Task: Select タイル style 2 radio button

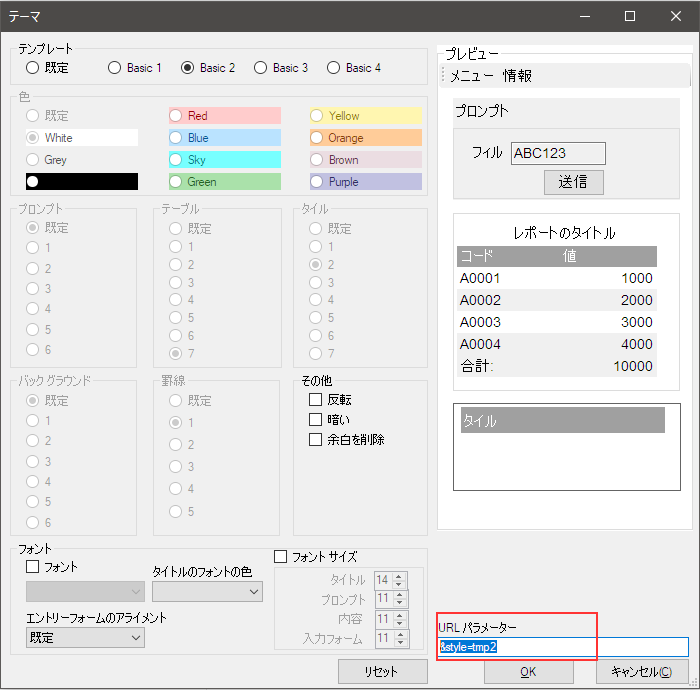Action: (x=316, y=265)
